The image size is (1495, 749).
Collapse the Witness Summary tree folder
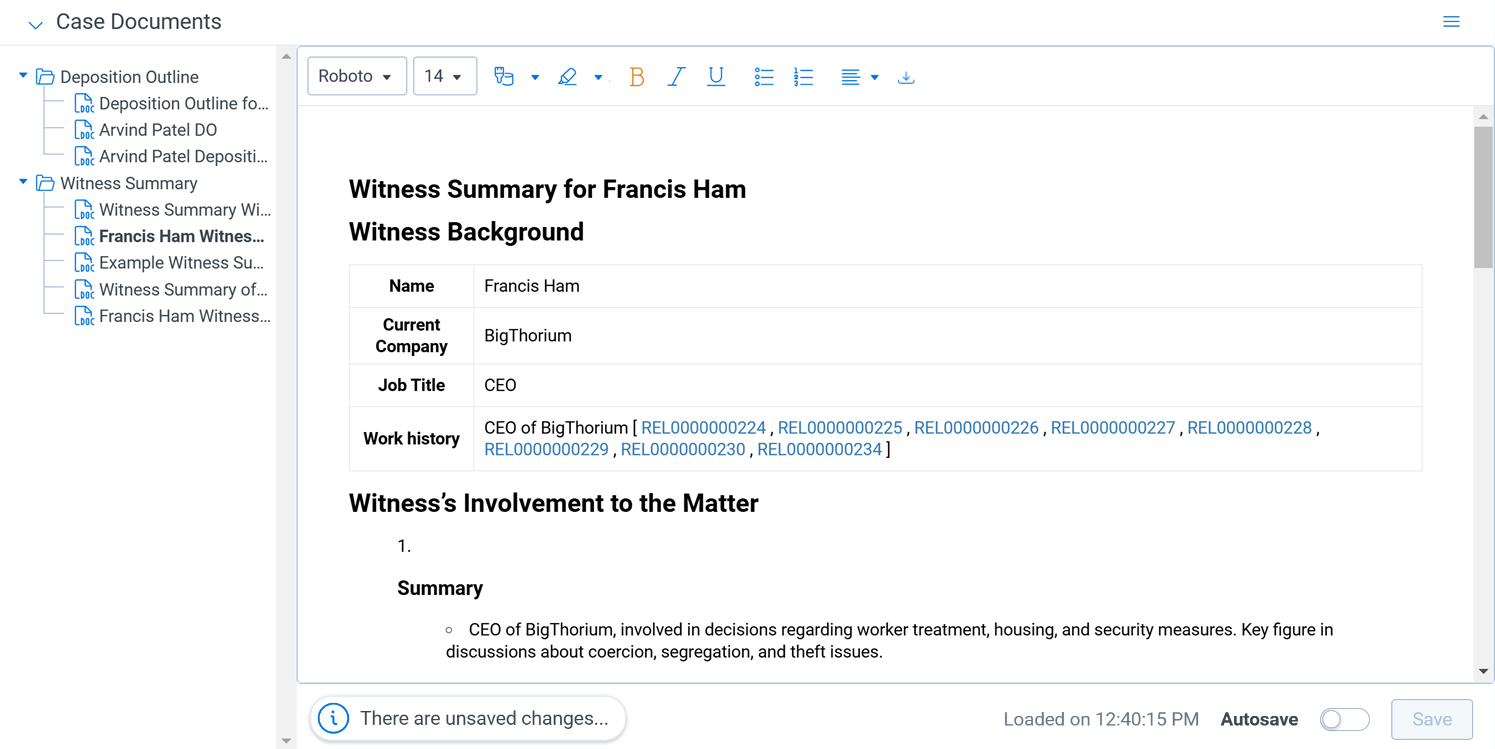pyautogui.click(x=23, y=183)
